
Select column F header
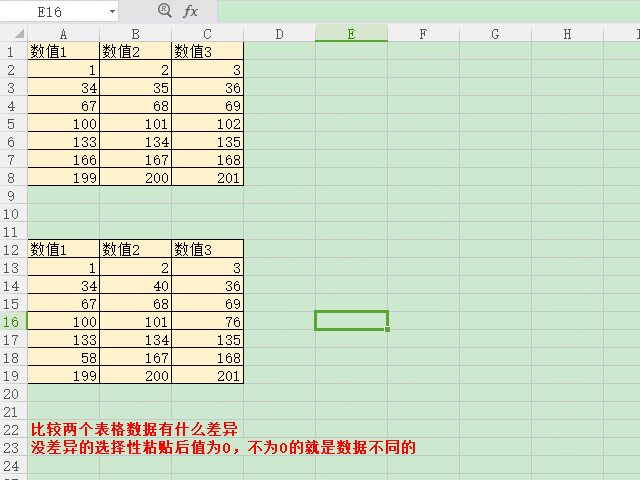[x=423, y=33]
